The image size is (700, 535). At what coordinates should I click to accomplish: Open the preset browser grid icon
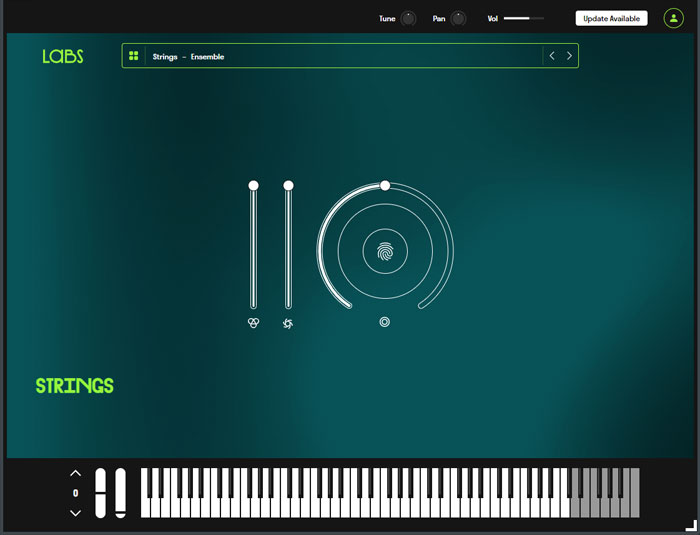[133, 56]
